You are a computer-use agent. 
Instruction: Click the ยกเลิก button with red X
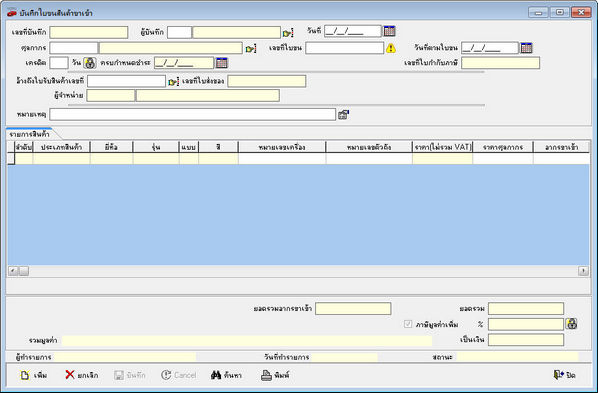coord(82,375)
